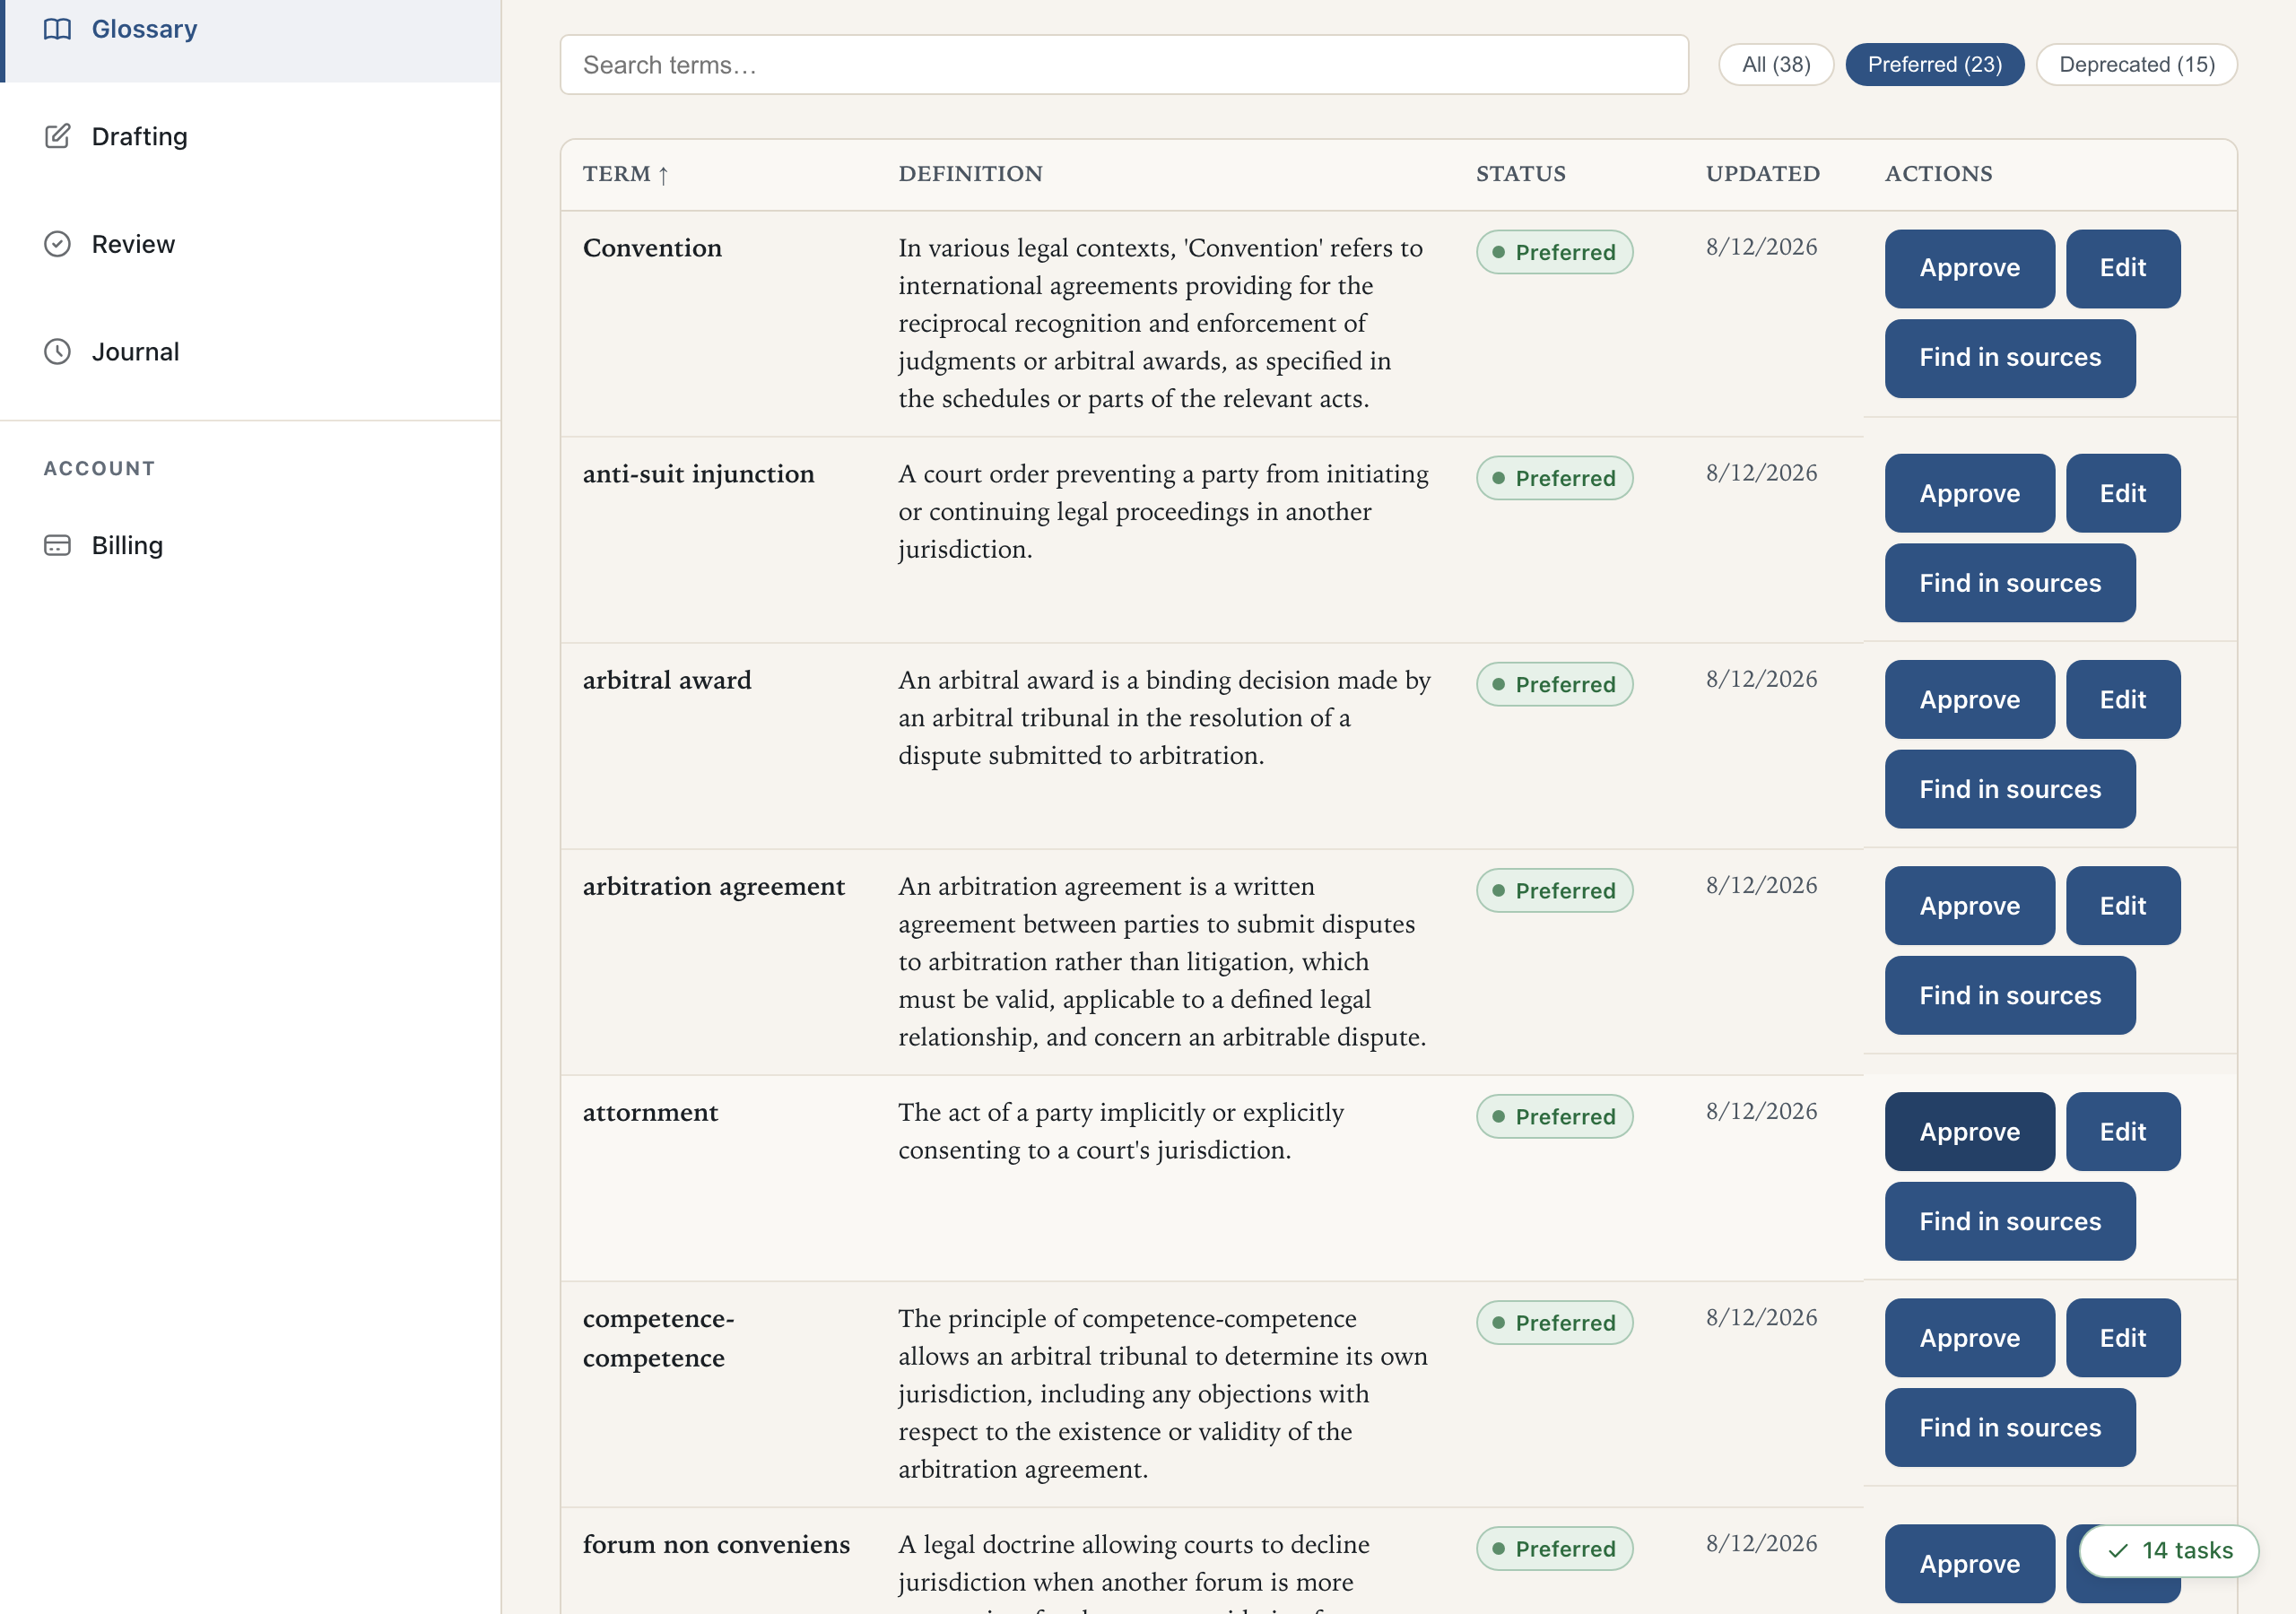Edit the competence-competence entry

point(2122,1338)
